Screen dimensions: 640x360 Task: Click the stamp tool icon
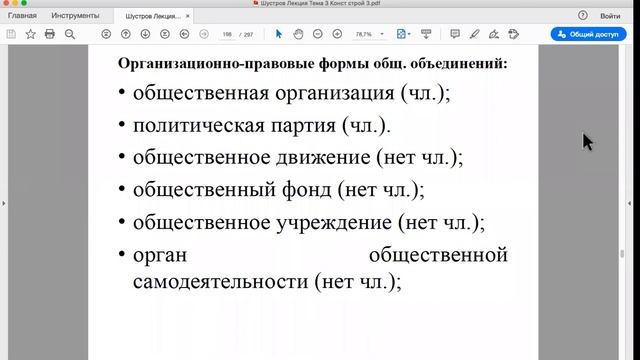click(x=513, y=34)
